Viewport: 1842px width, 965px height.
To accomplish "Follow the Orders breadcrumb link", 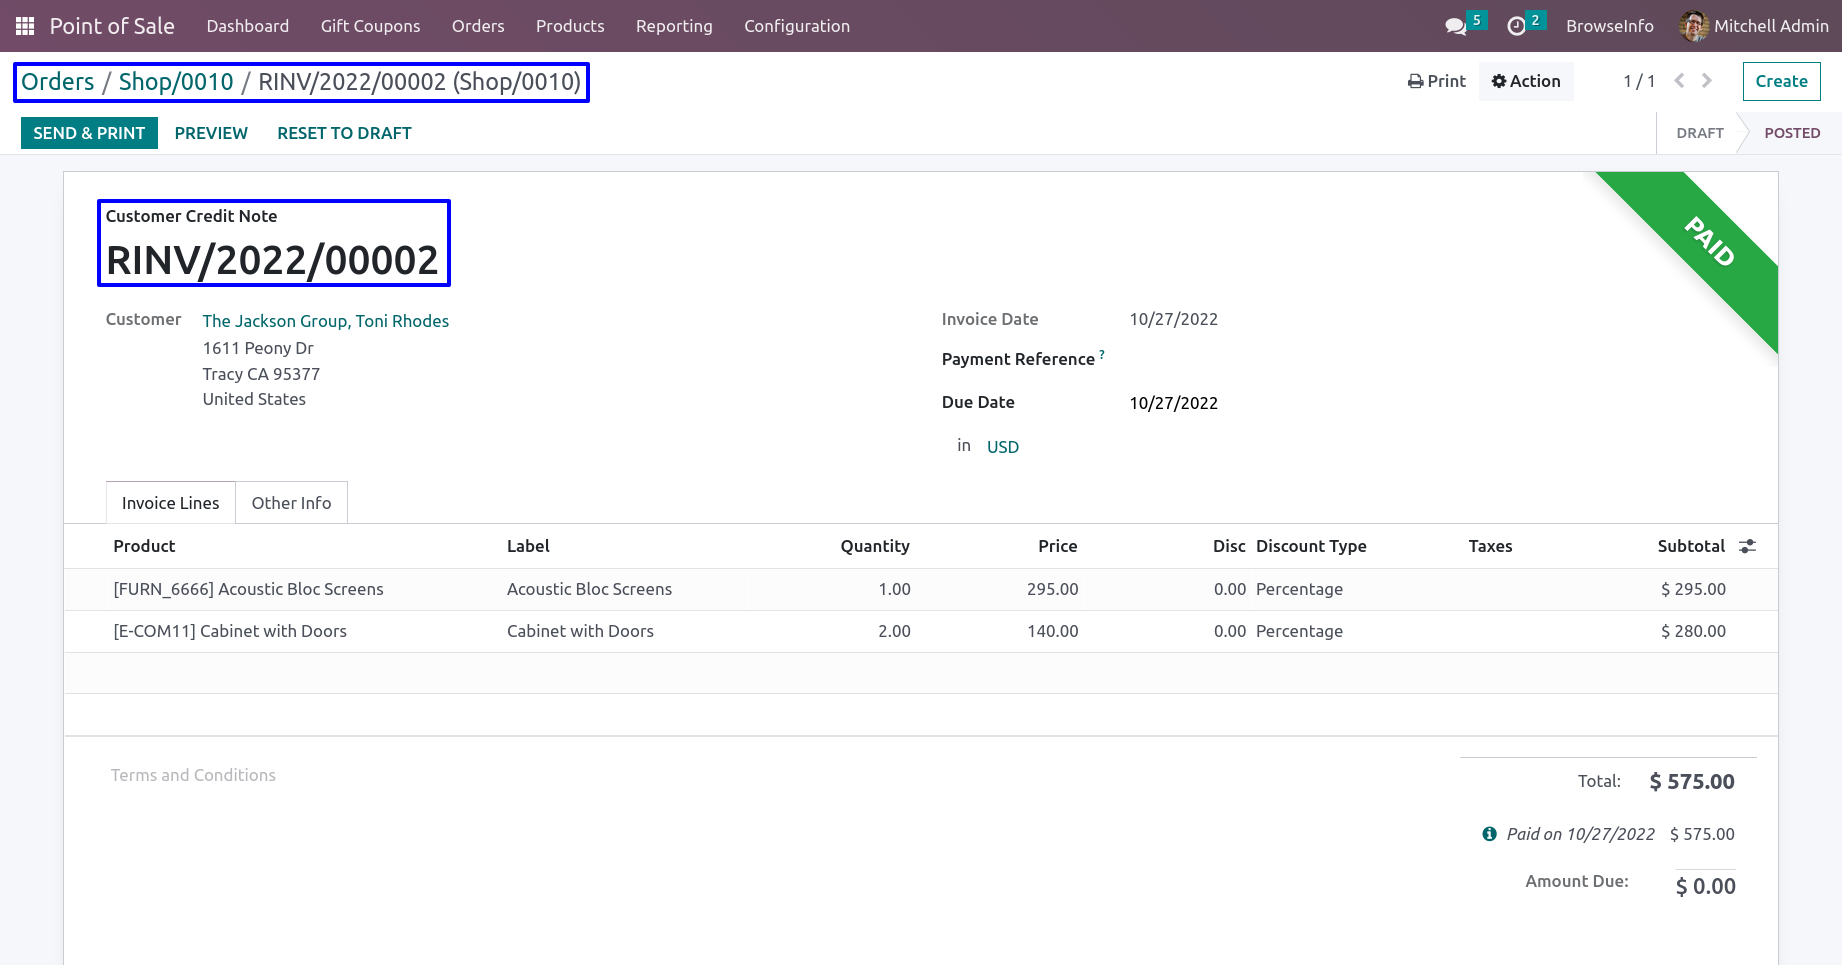I will [57, 82].
